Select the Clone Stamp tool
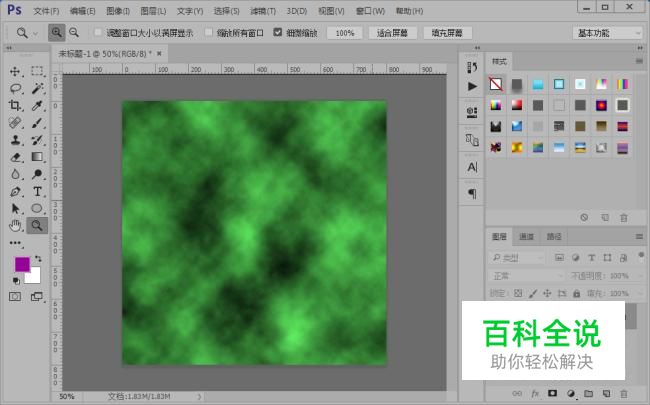Image resolution: width=650 pixels, height=405 pixels. pos(15,140)
